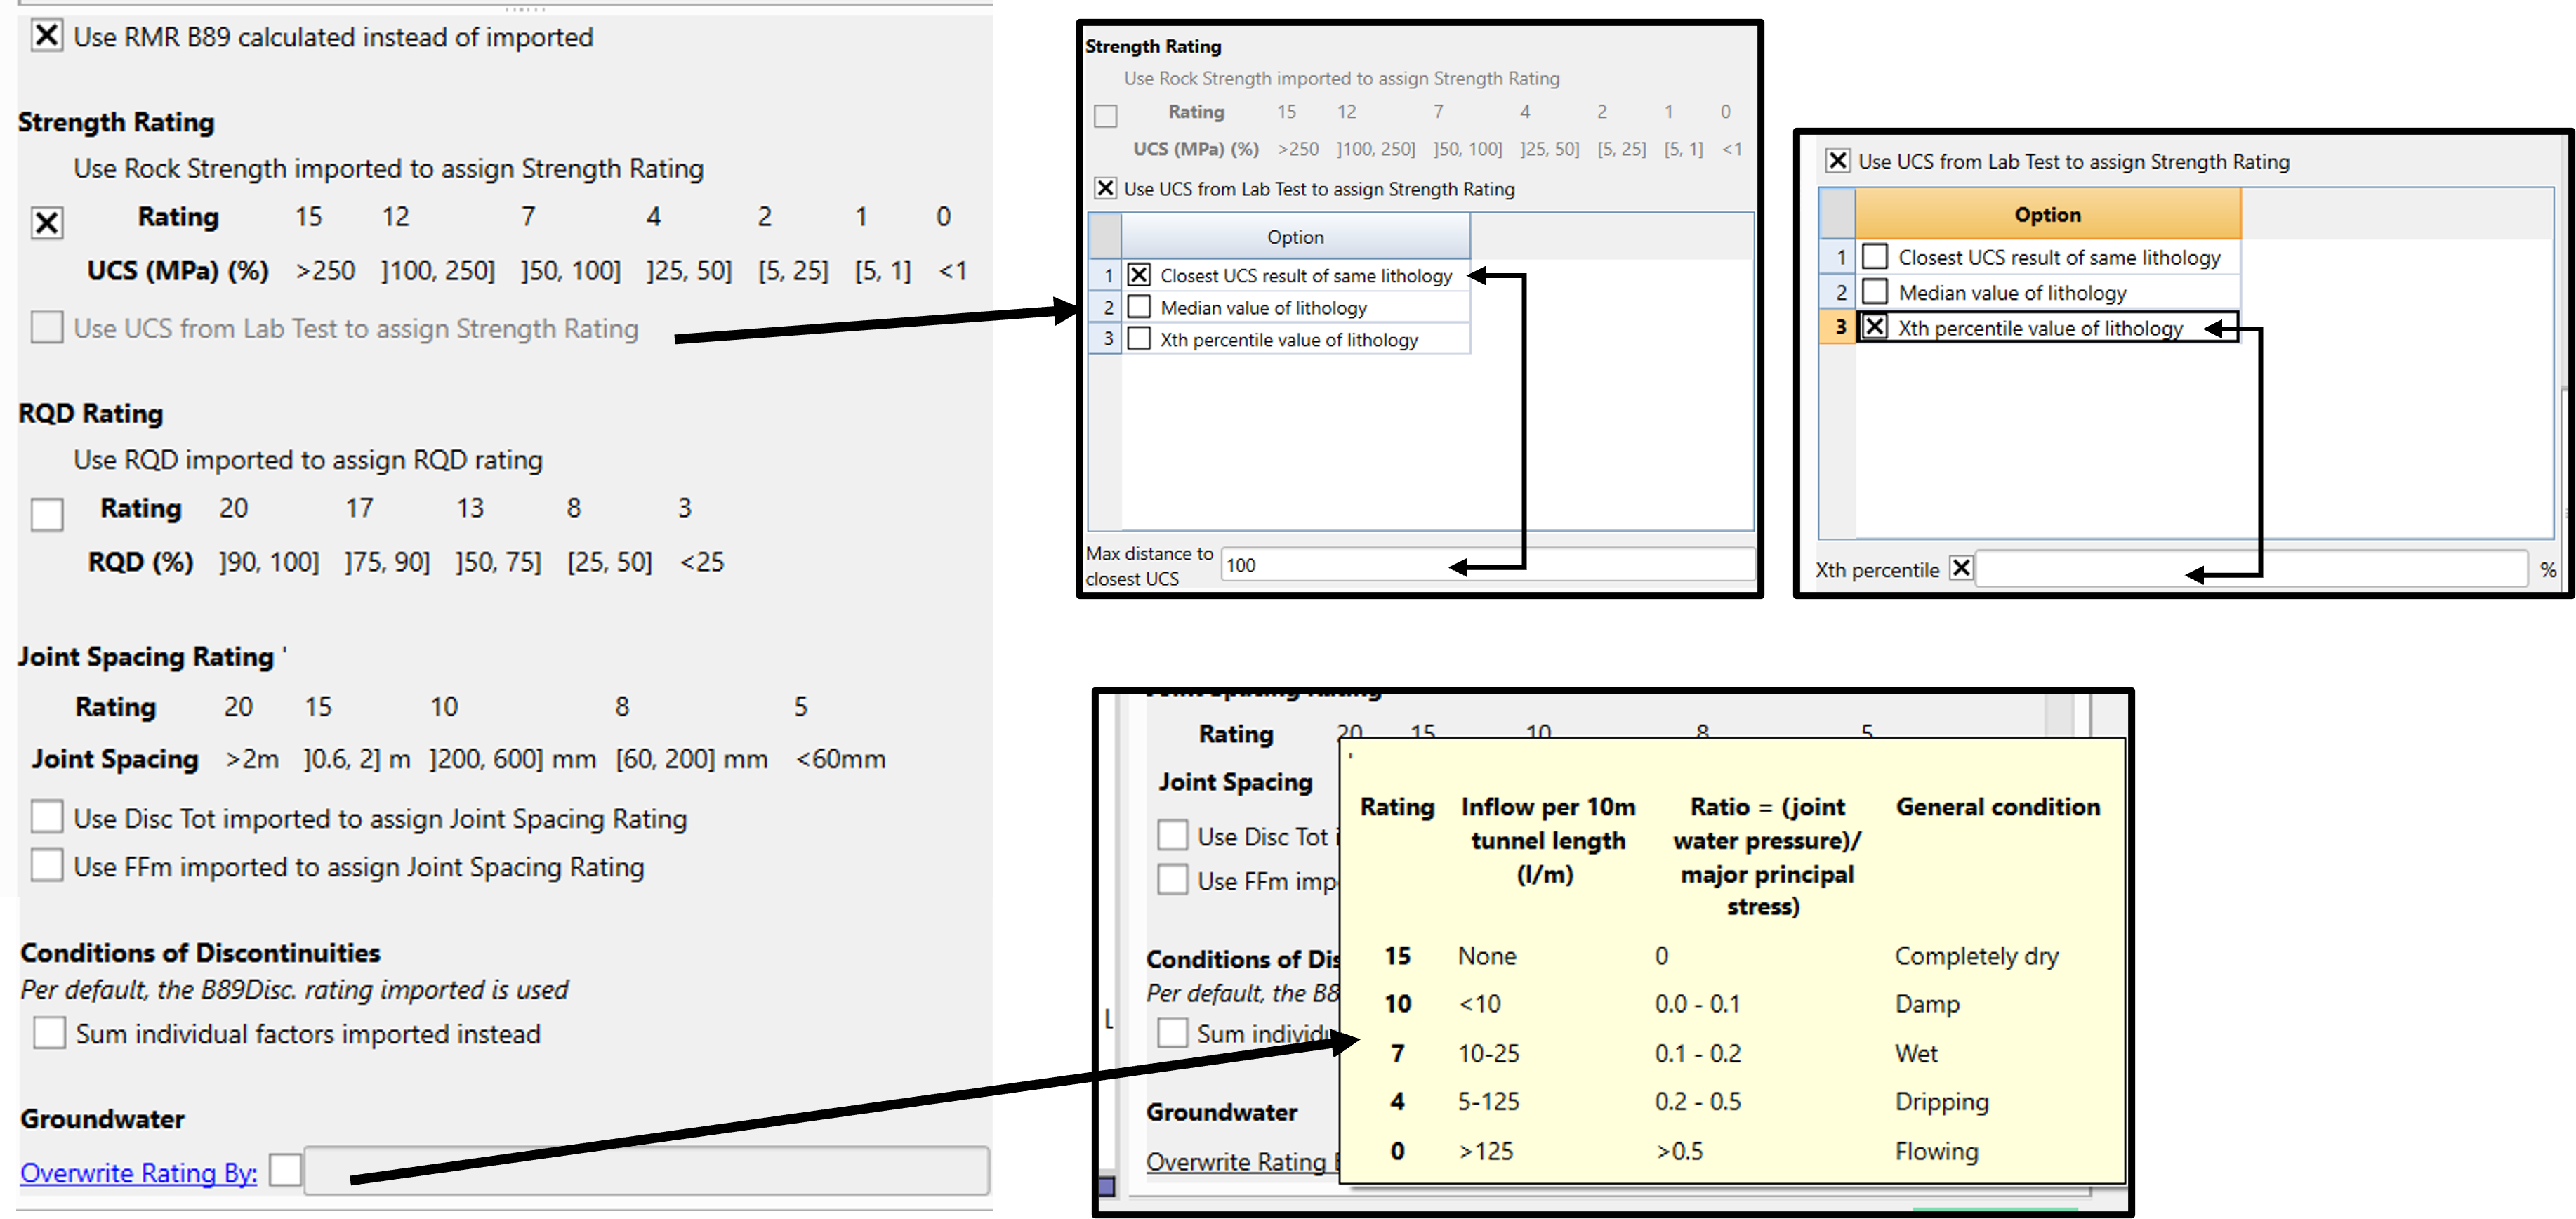The image size is (2576, 1219).
Task: Enable Use FFm imported for Joint Spacing
Action: [x=47, y=865]
